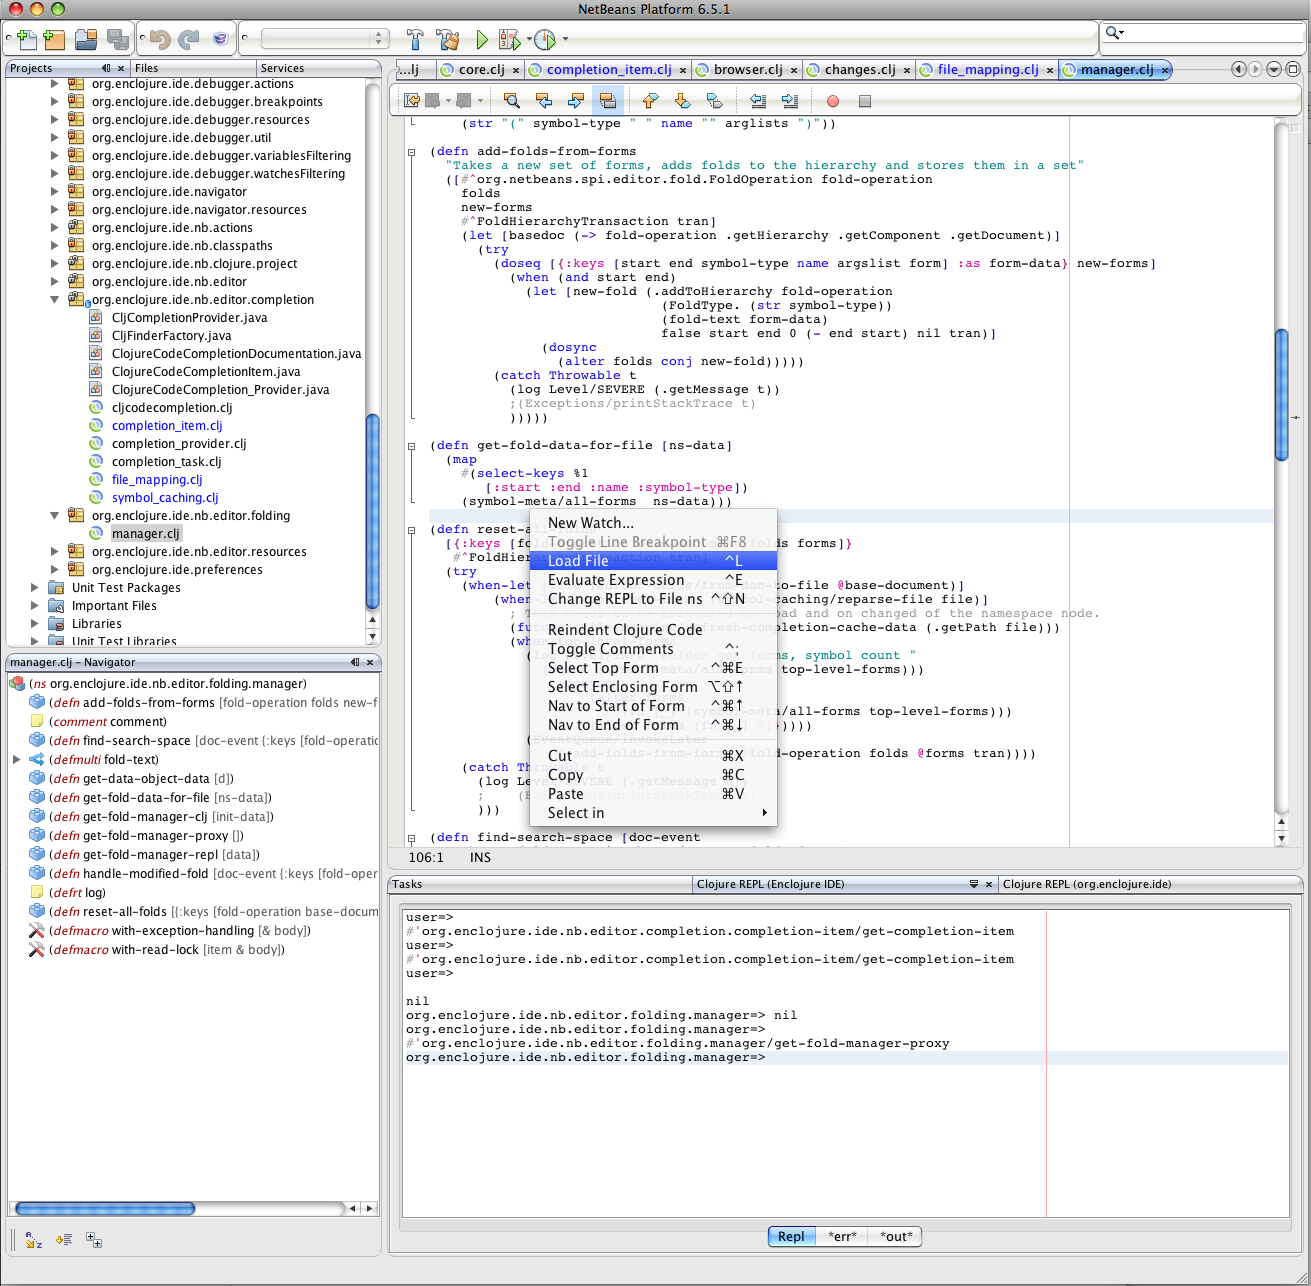The height and width of the screenshot is (1286, 1311).
Task: Select completion_provider.clj in project tree
Action: (179, 444)
